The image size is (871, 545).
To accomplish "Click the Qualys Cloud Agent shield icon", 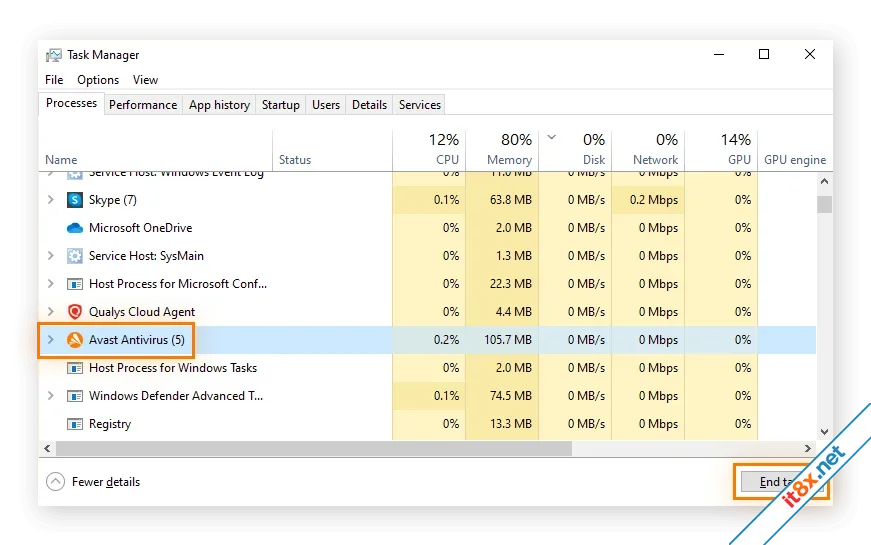I will [74, 312].
